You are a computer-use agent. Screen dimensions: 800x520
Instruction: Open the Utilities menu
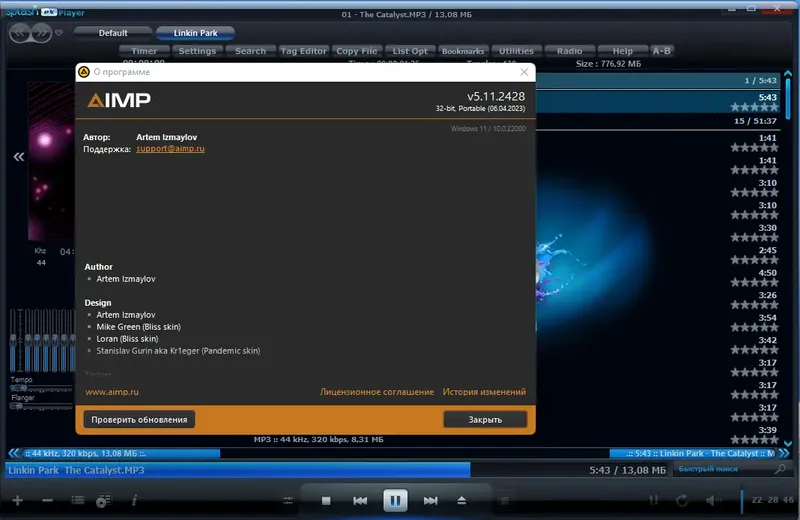coord(516,51)
